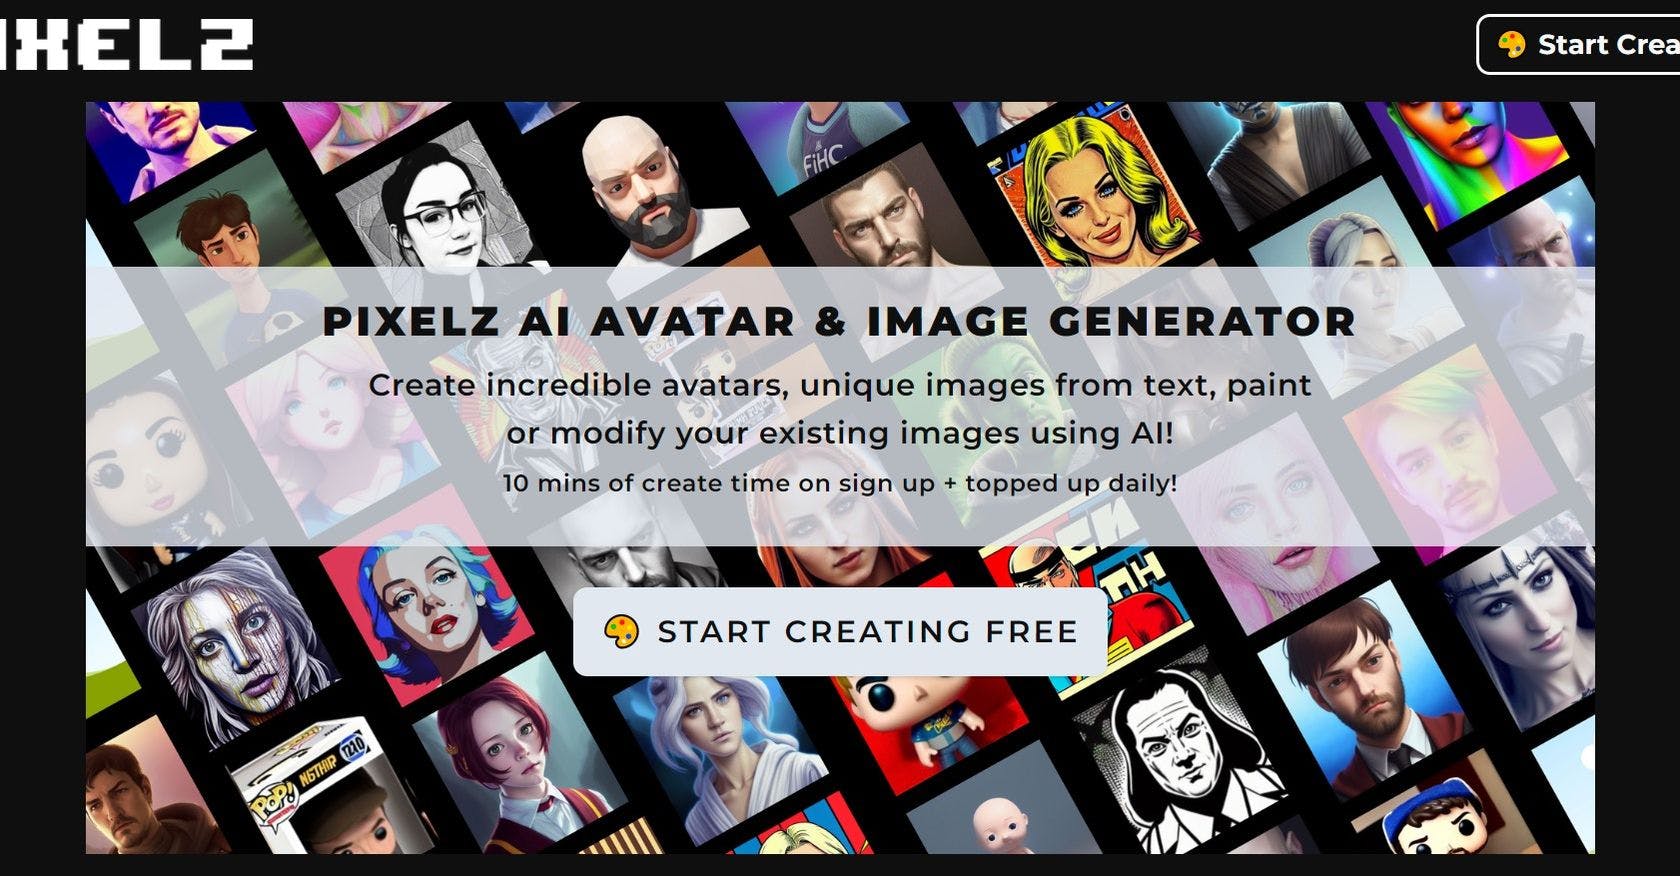
Task: Click the palette icon in header button
Action: (x=1511, y=44)
